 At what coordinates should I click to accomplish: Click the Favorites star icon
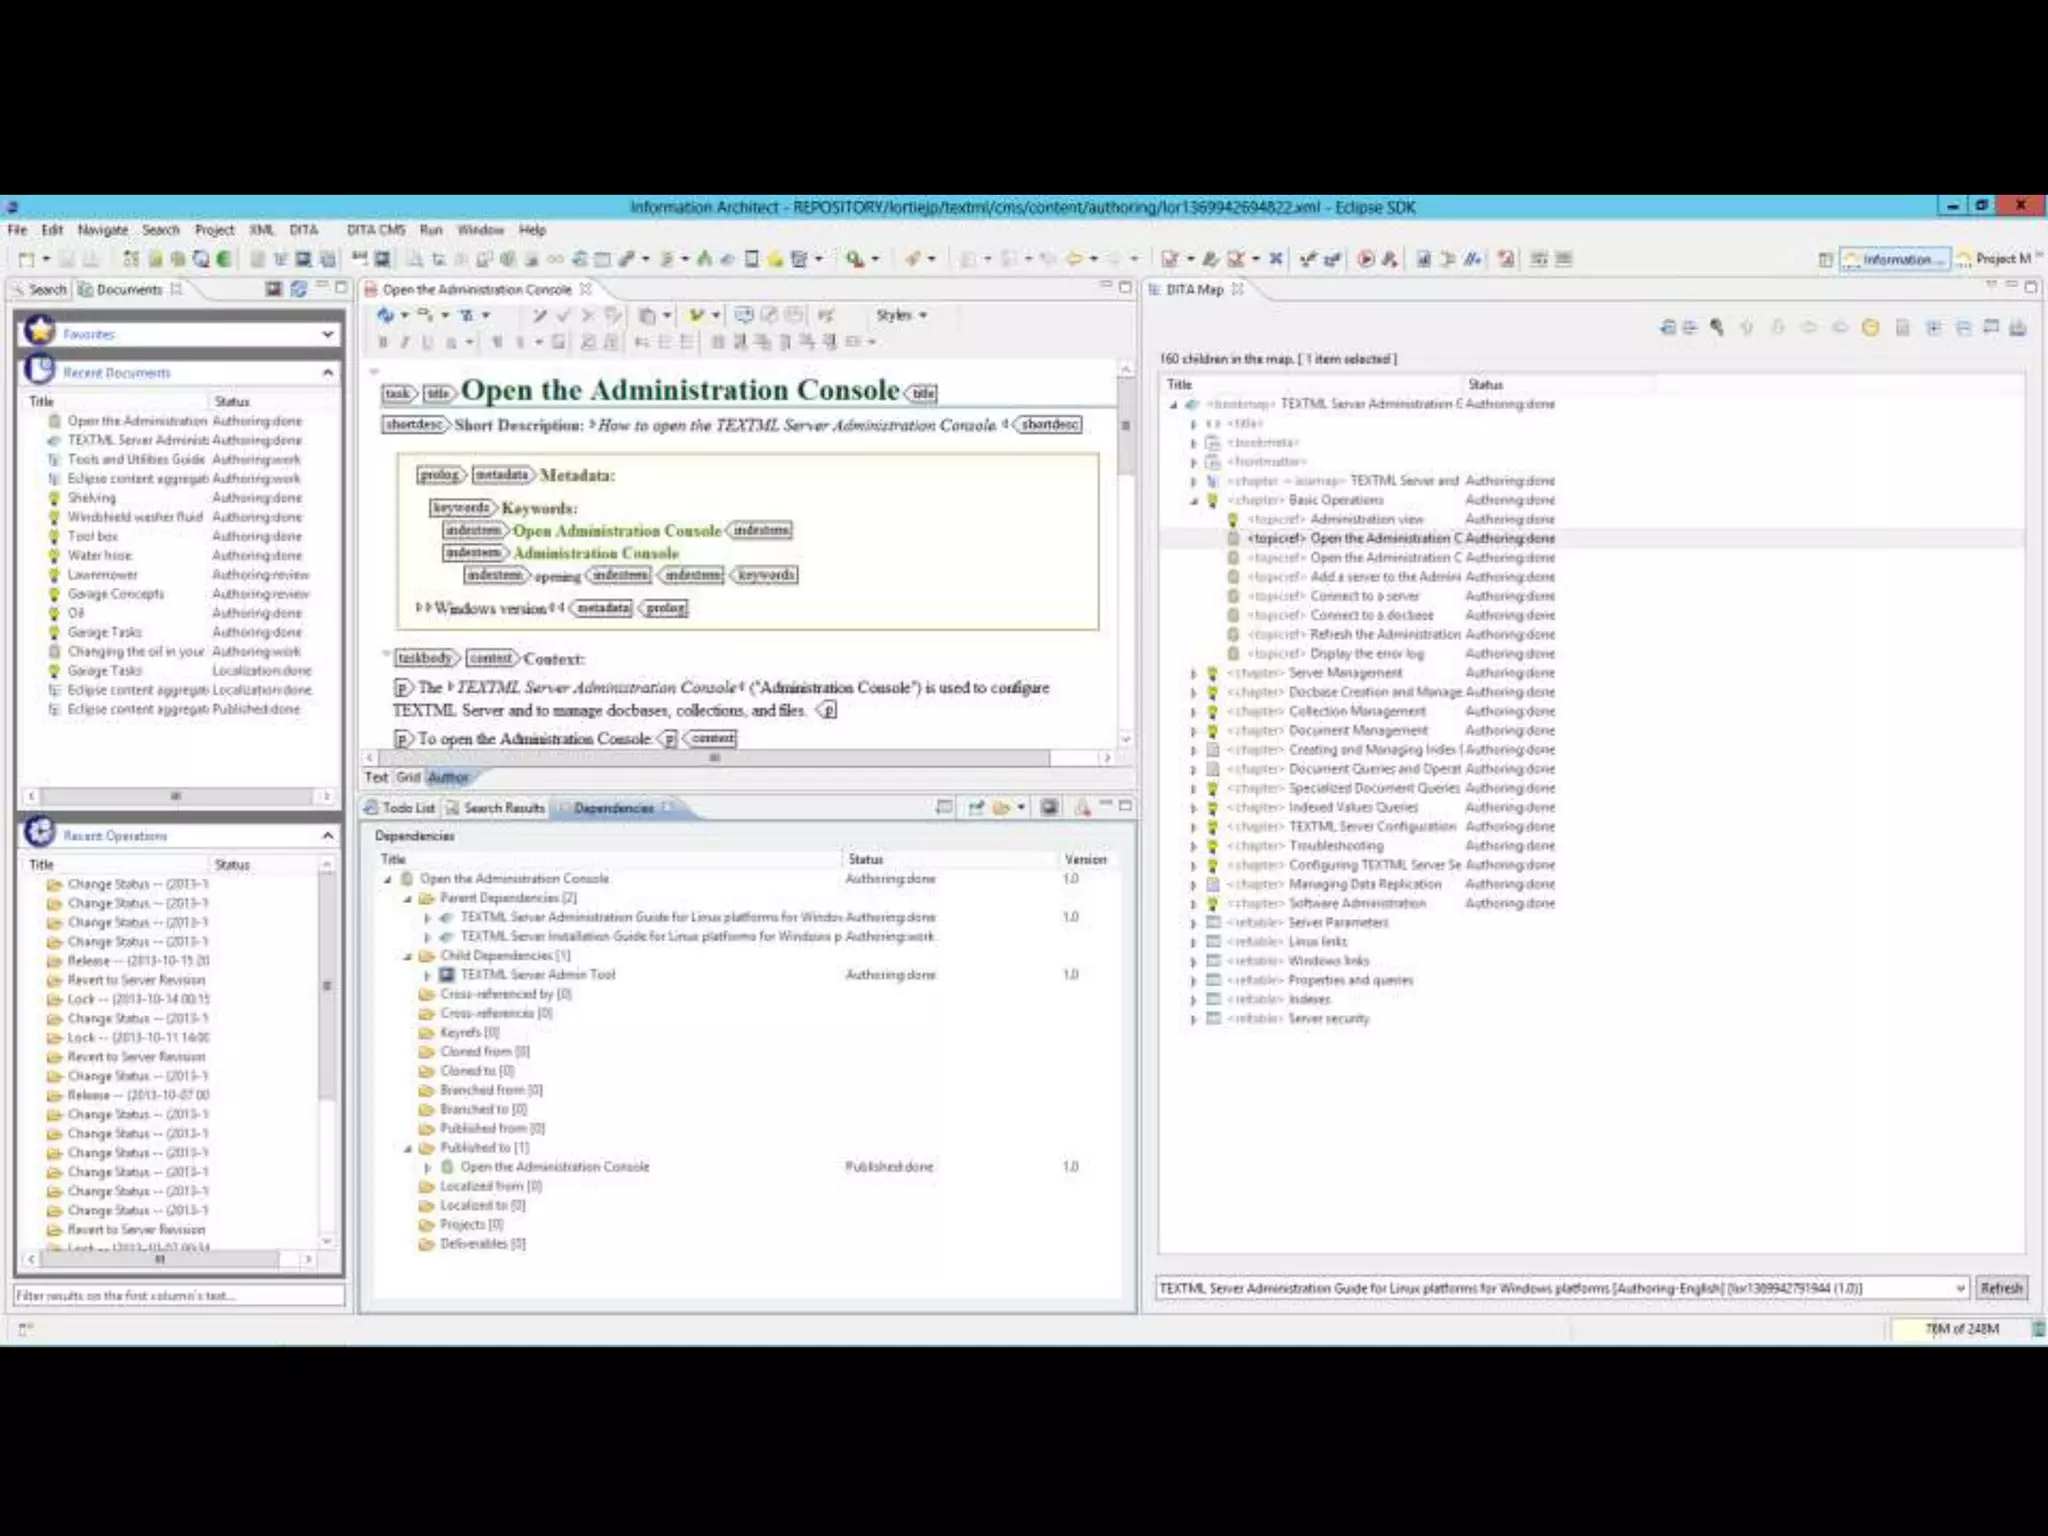click(40, 331)
